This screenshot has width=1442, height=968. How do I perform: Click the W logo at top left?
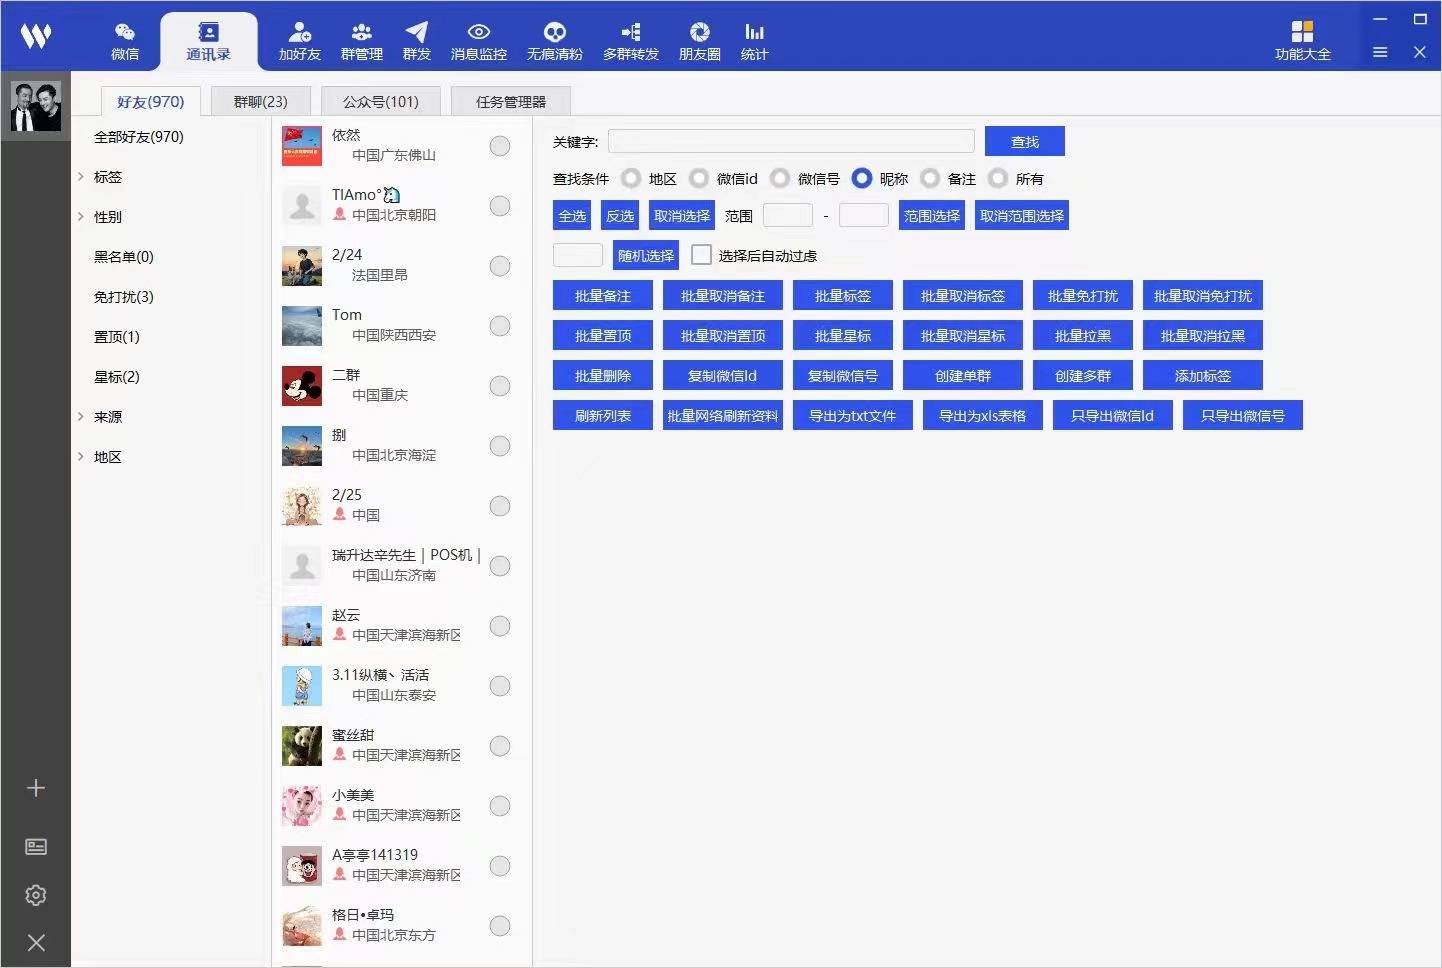coord(36,37)
